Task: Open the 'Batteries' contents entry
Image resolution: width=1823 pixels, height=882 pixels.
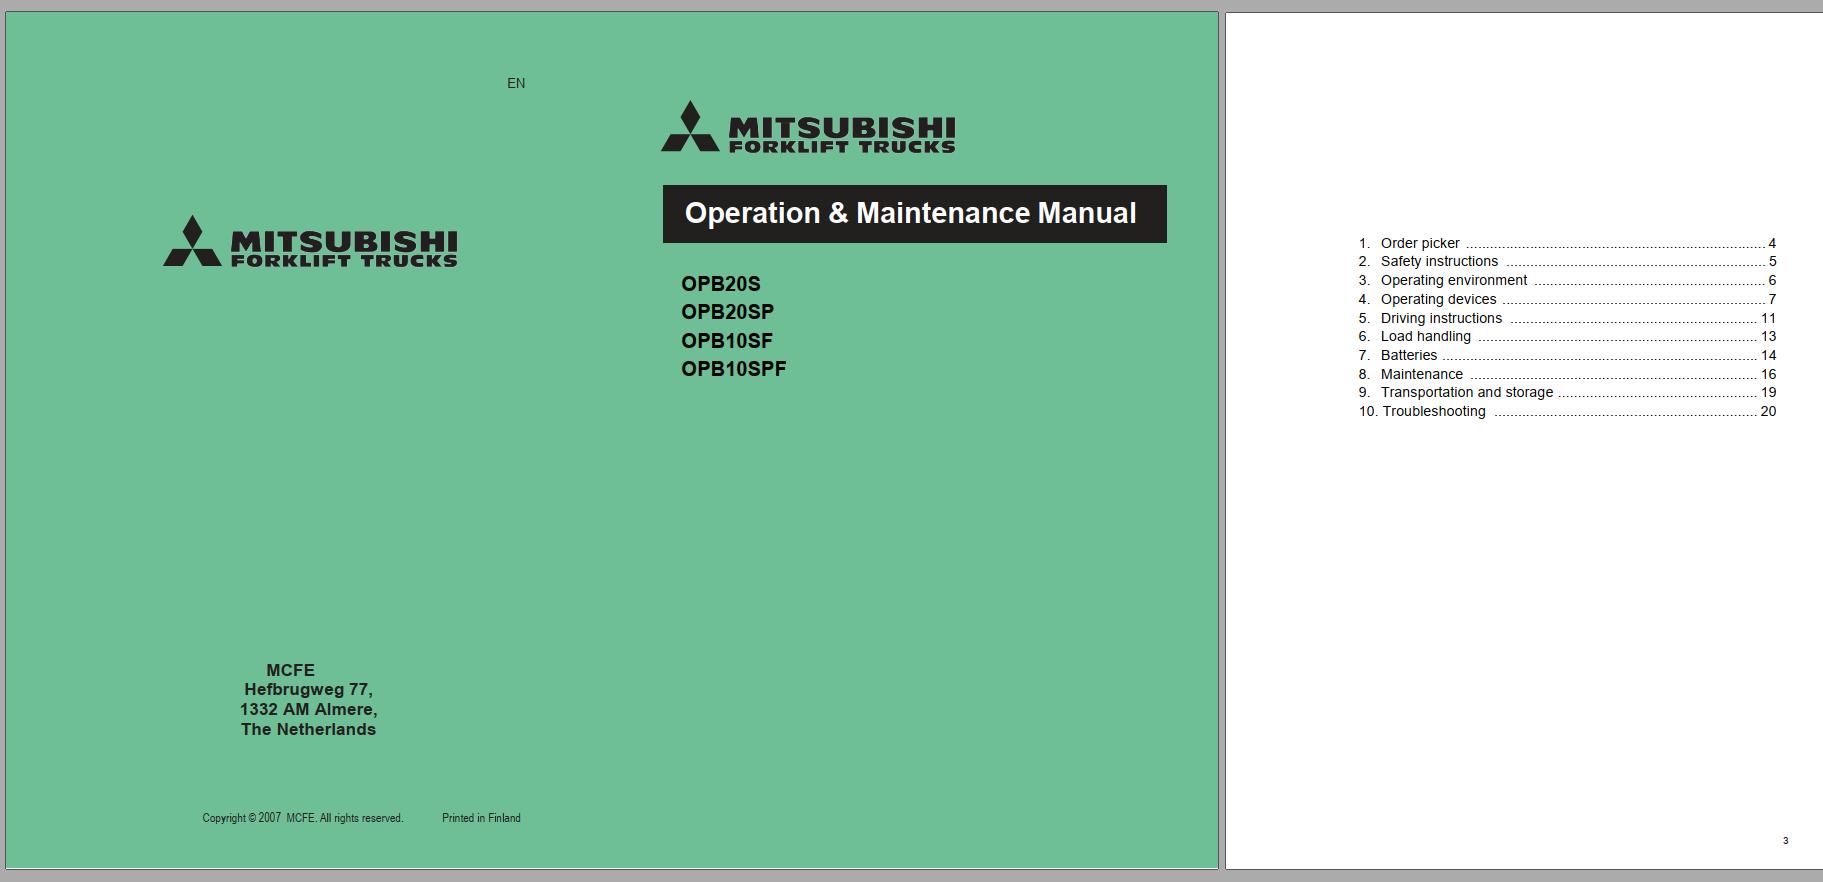Action: [x=1567, y=355]
